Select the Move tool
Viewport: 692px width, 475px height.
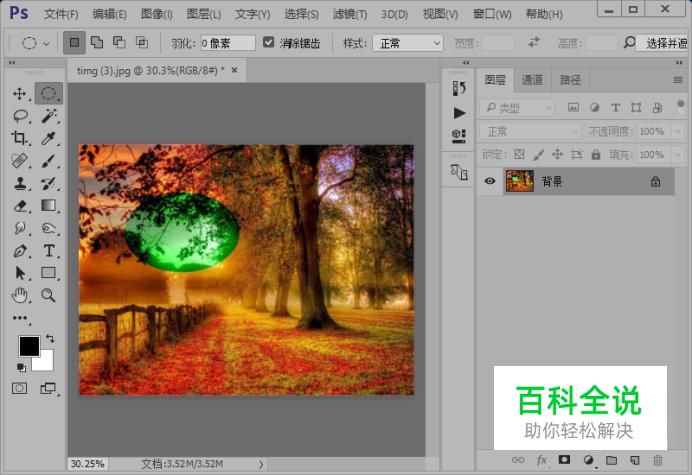pos(19,94)
